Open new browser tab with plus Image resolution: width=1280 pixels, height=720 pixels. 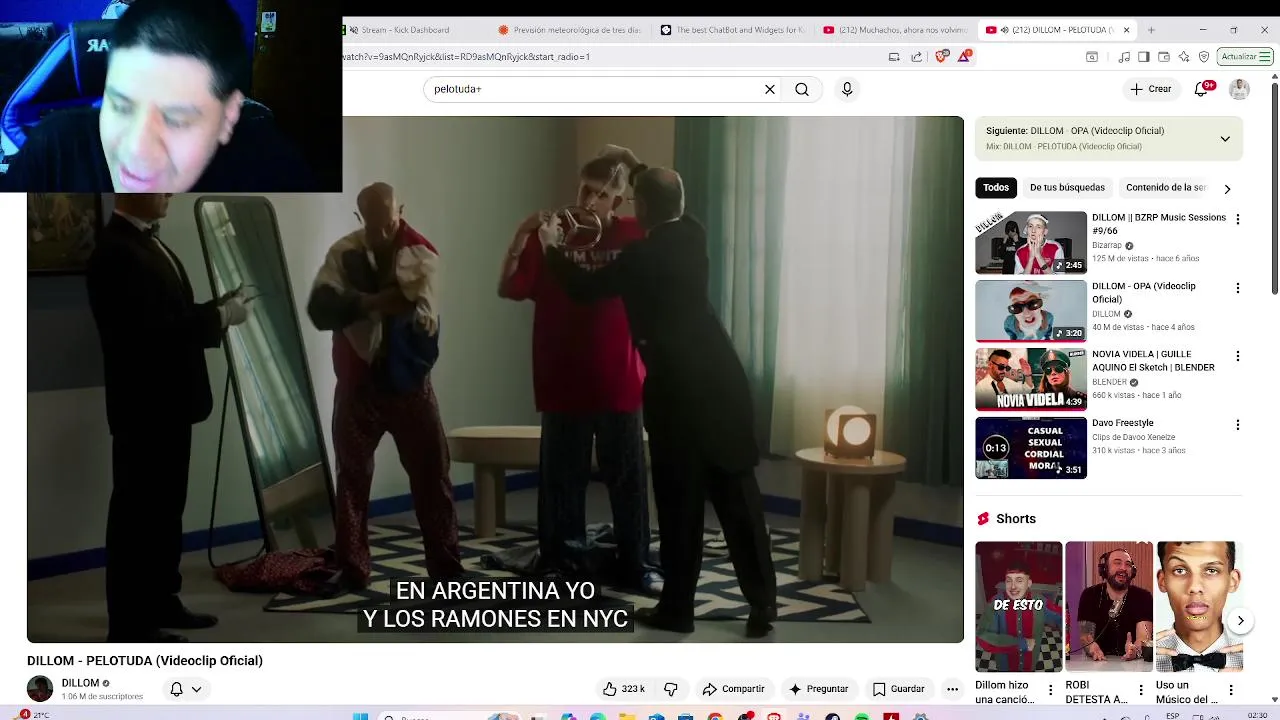pyautogui.click(x=1151, y=30)
